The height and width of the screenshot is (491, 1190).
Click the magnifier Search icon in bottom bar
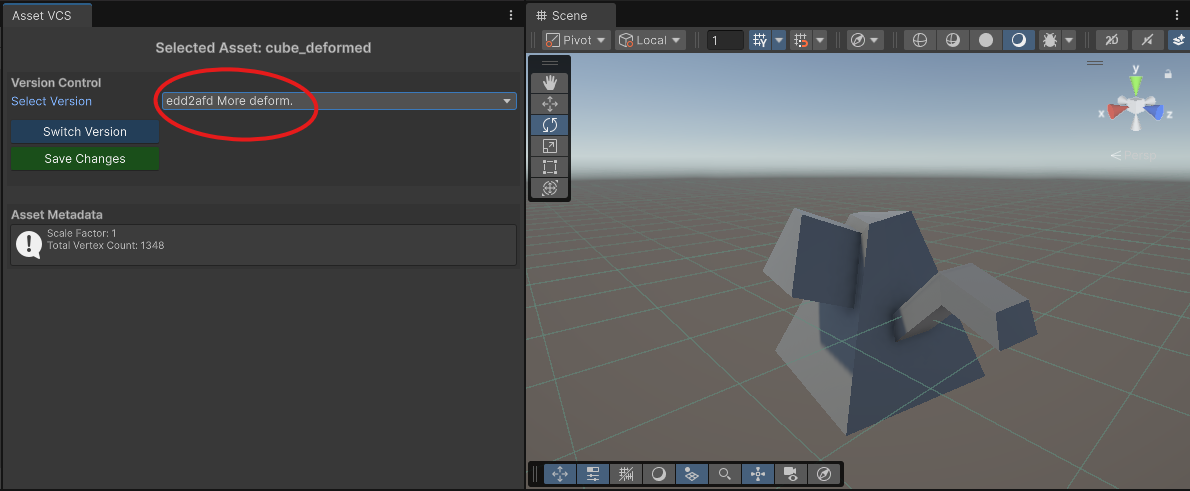tap(725, 474)
